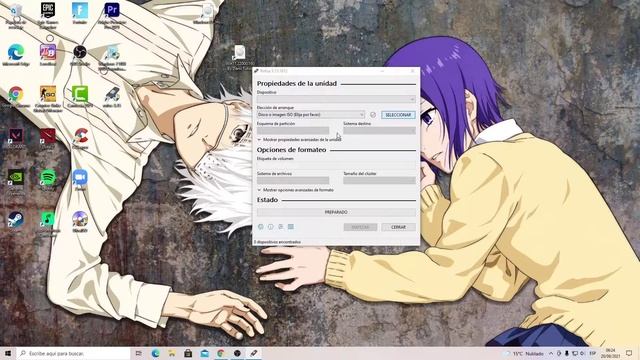
Task: Expand Mostrar opciones avanzadas de formato
Action: (x=295, y=190)
